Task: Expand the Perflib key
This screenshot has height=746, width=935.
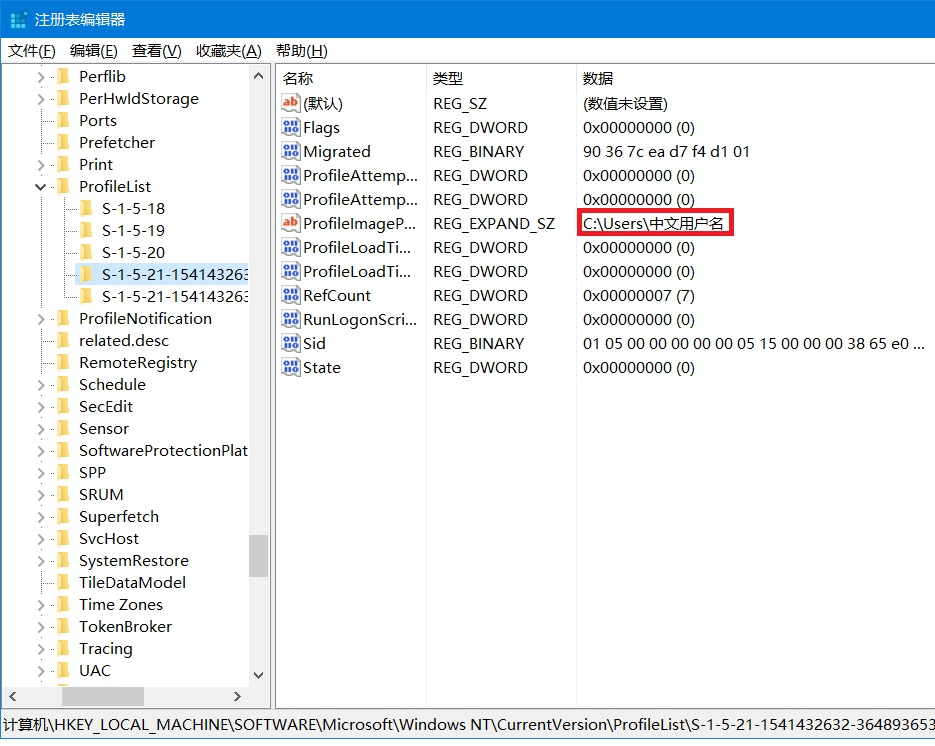Action: 41,77
